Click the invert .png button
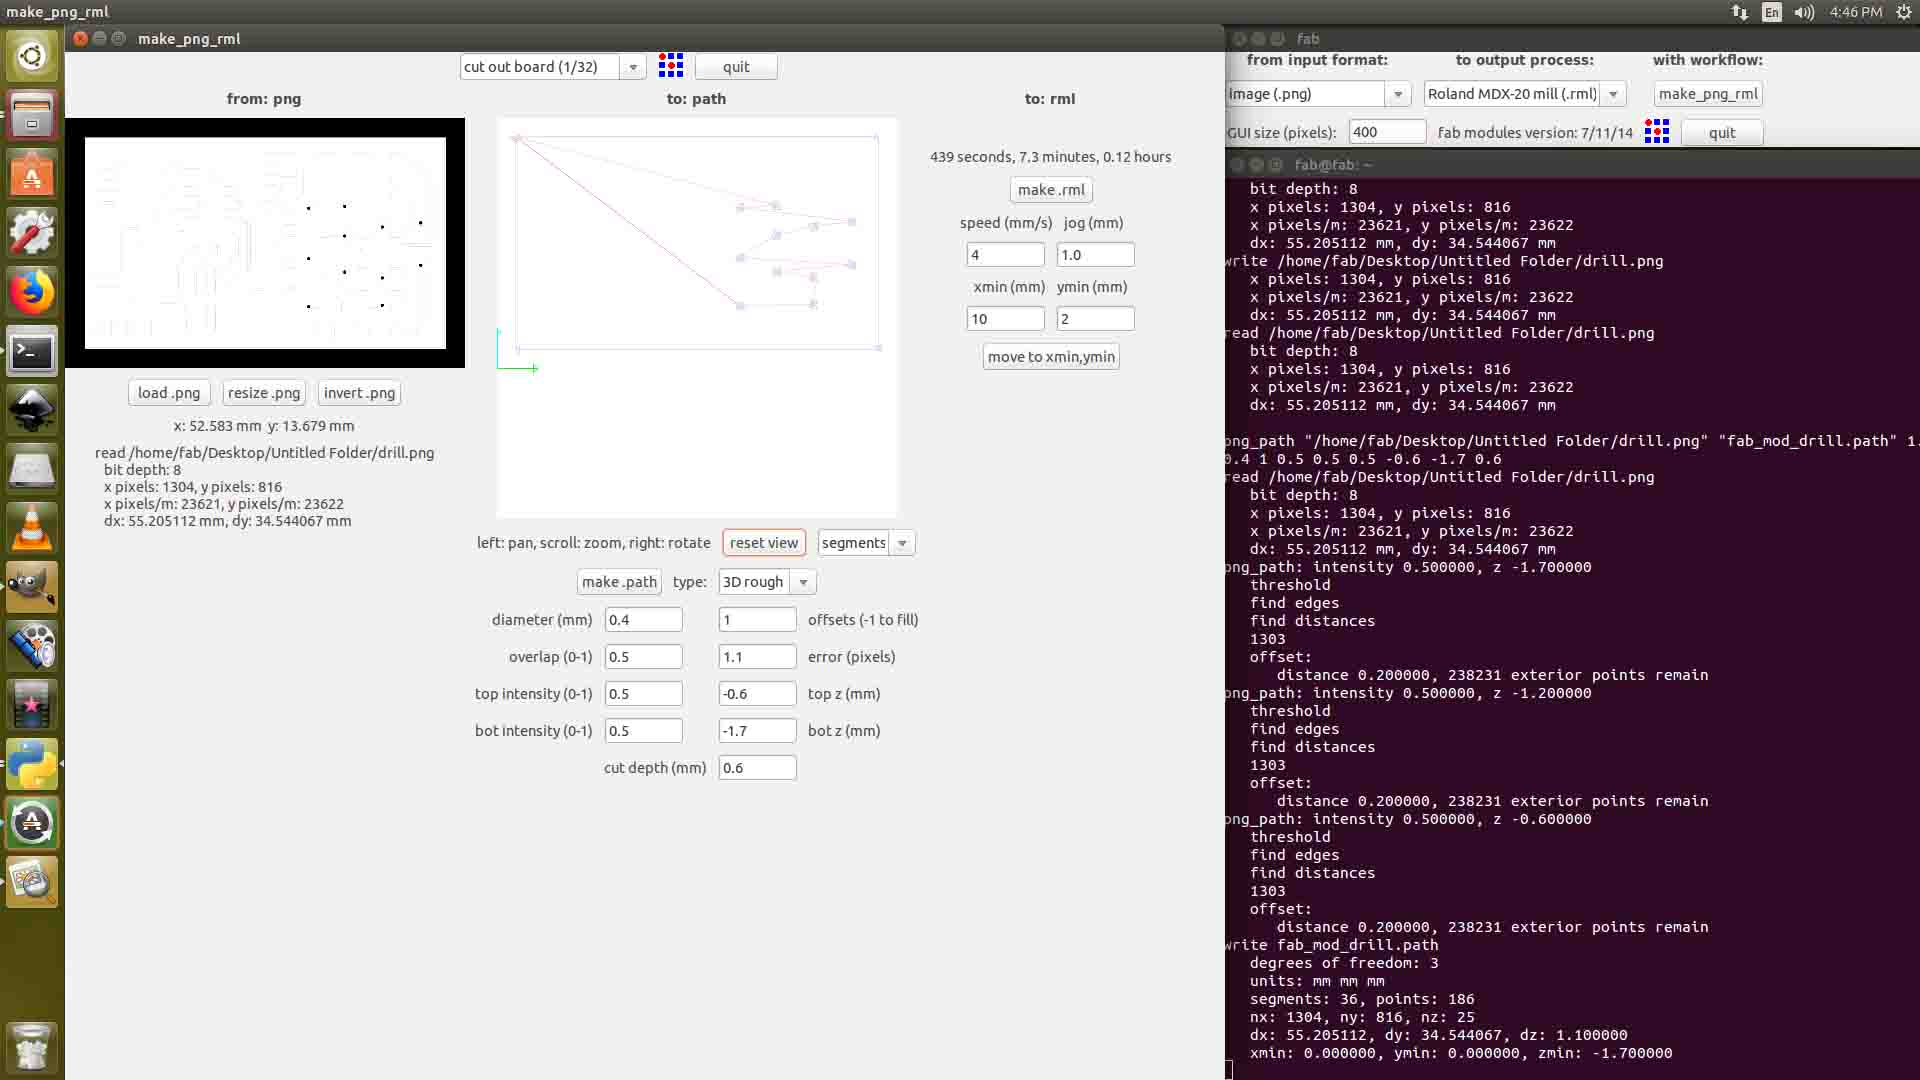Screen dimensions: 1920x1080 click(359, 393)
